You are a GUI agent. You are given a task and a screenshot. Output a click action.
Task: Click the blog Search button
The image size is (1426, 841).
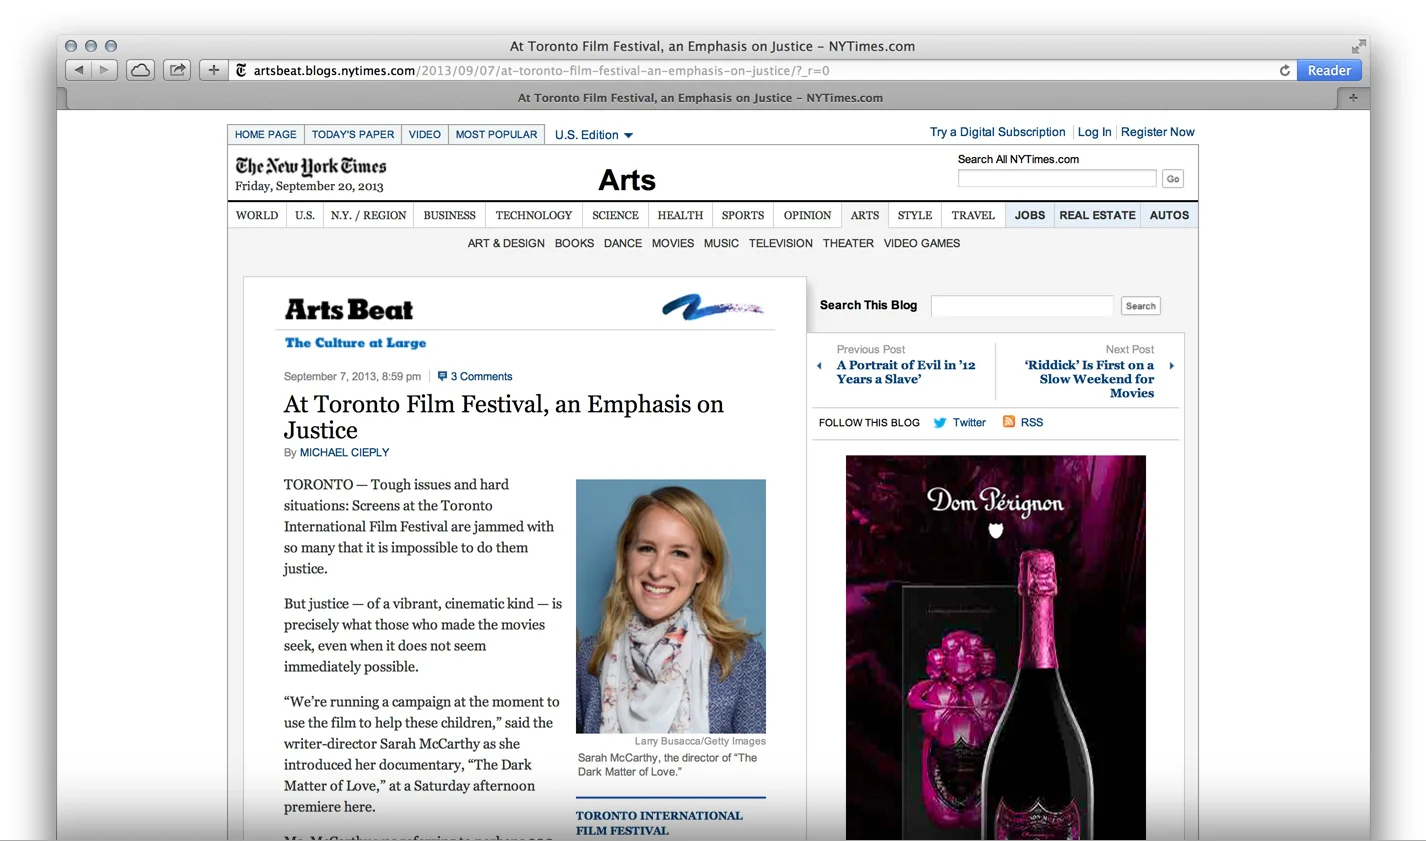pyautogui.click(x=1140, y=306)
